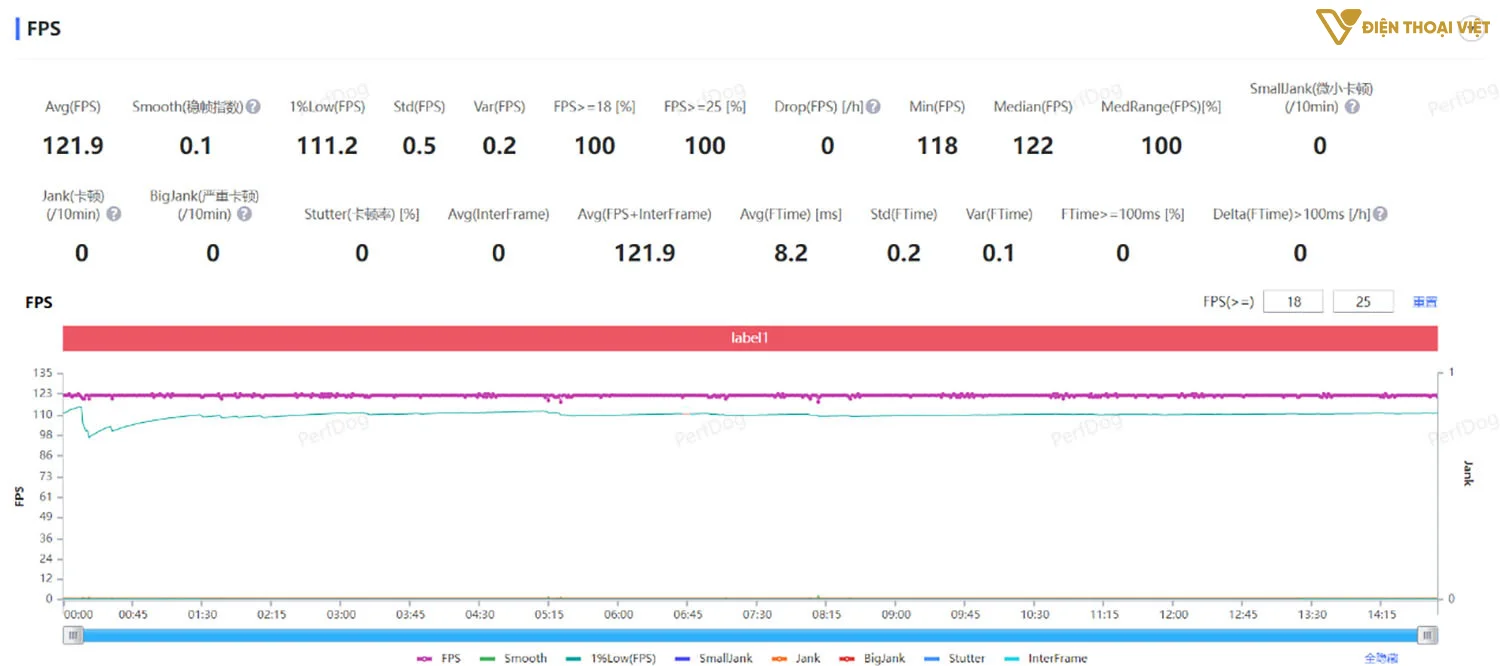The height and width of the screenshot is (666, 1500).
Task: Toggle the Smooth series in the legend
Action: point(514,658)
